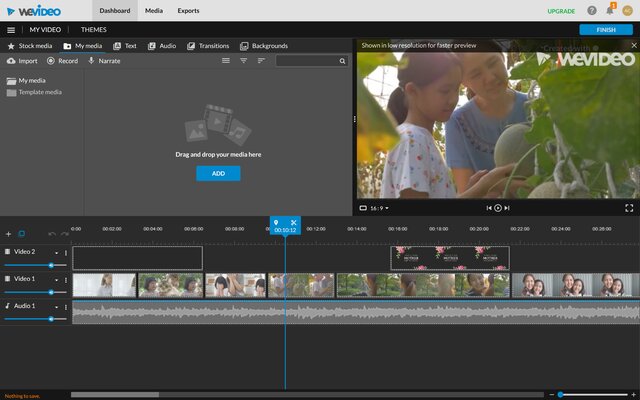Screen dimensions: 640x400
Task: Open the media sort icon
Action: [x=261, y=61]
